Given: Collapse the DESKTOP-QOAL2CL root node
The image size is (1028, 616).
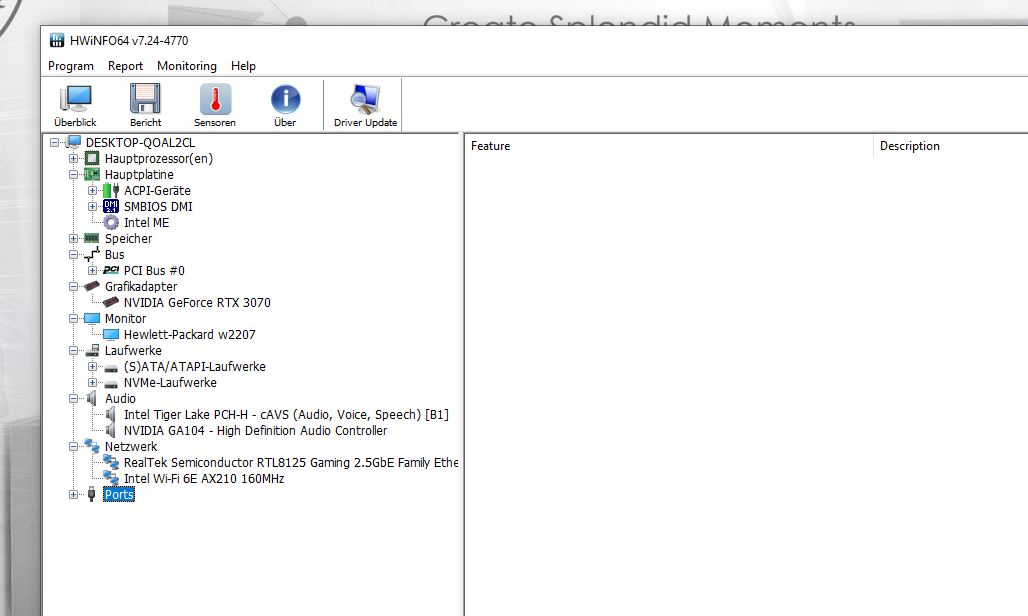Looking at the screenshot, I should click(54, 142).
